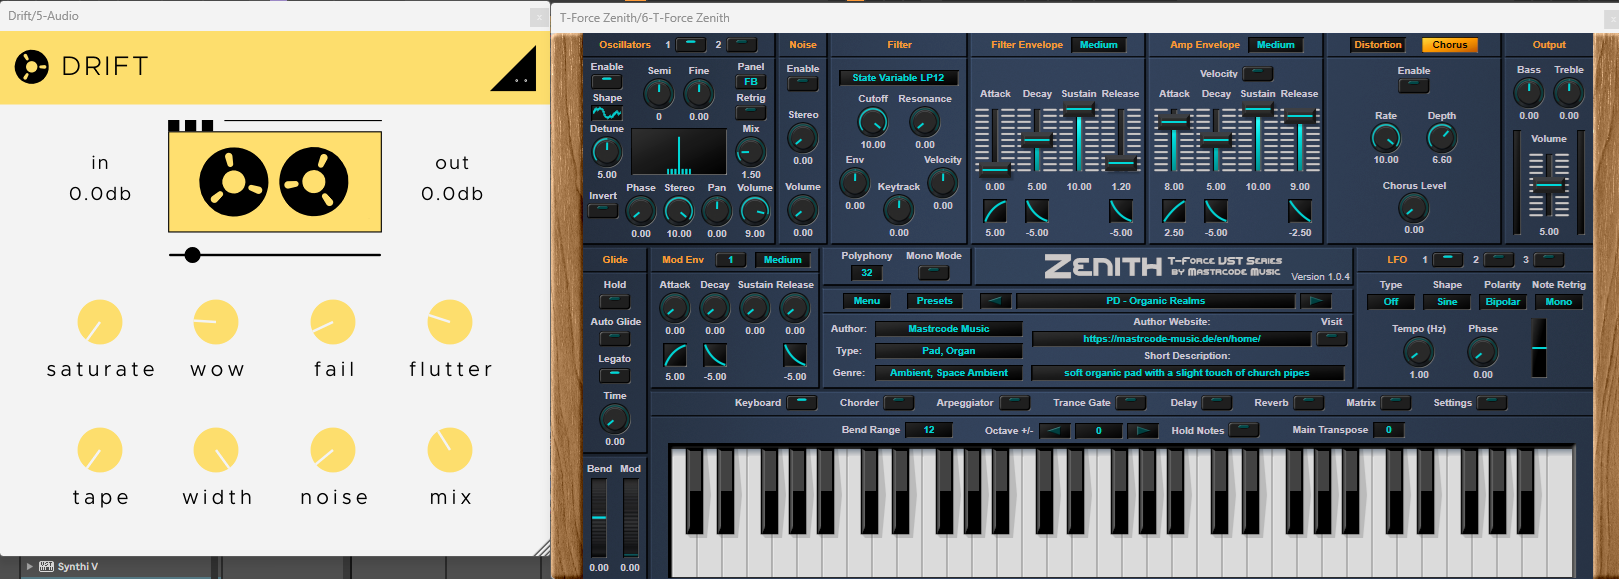The image size is (1619, 579).
Task: Toggle the Hold Notes switch
Action: (1244, 430)
